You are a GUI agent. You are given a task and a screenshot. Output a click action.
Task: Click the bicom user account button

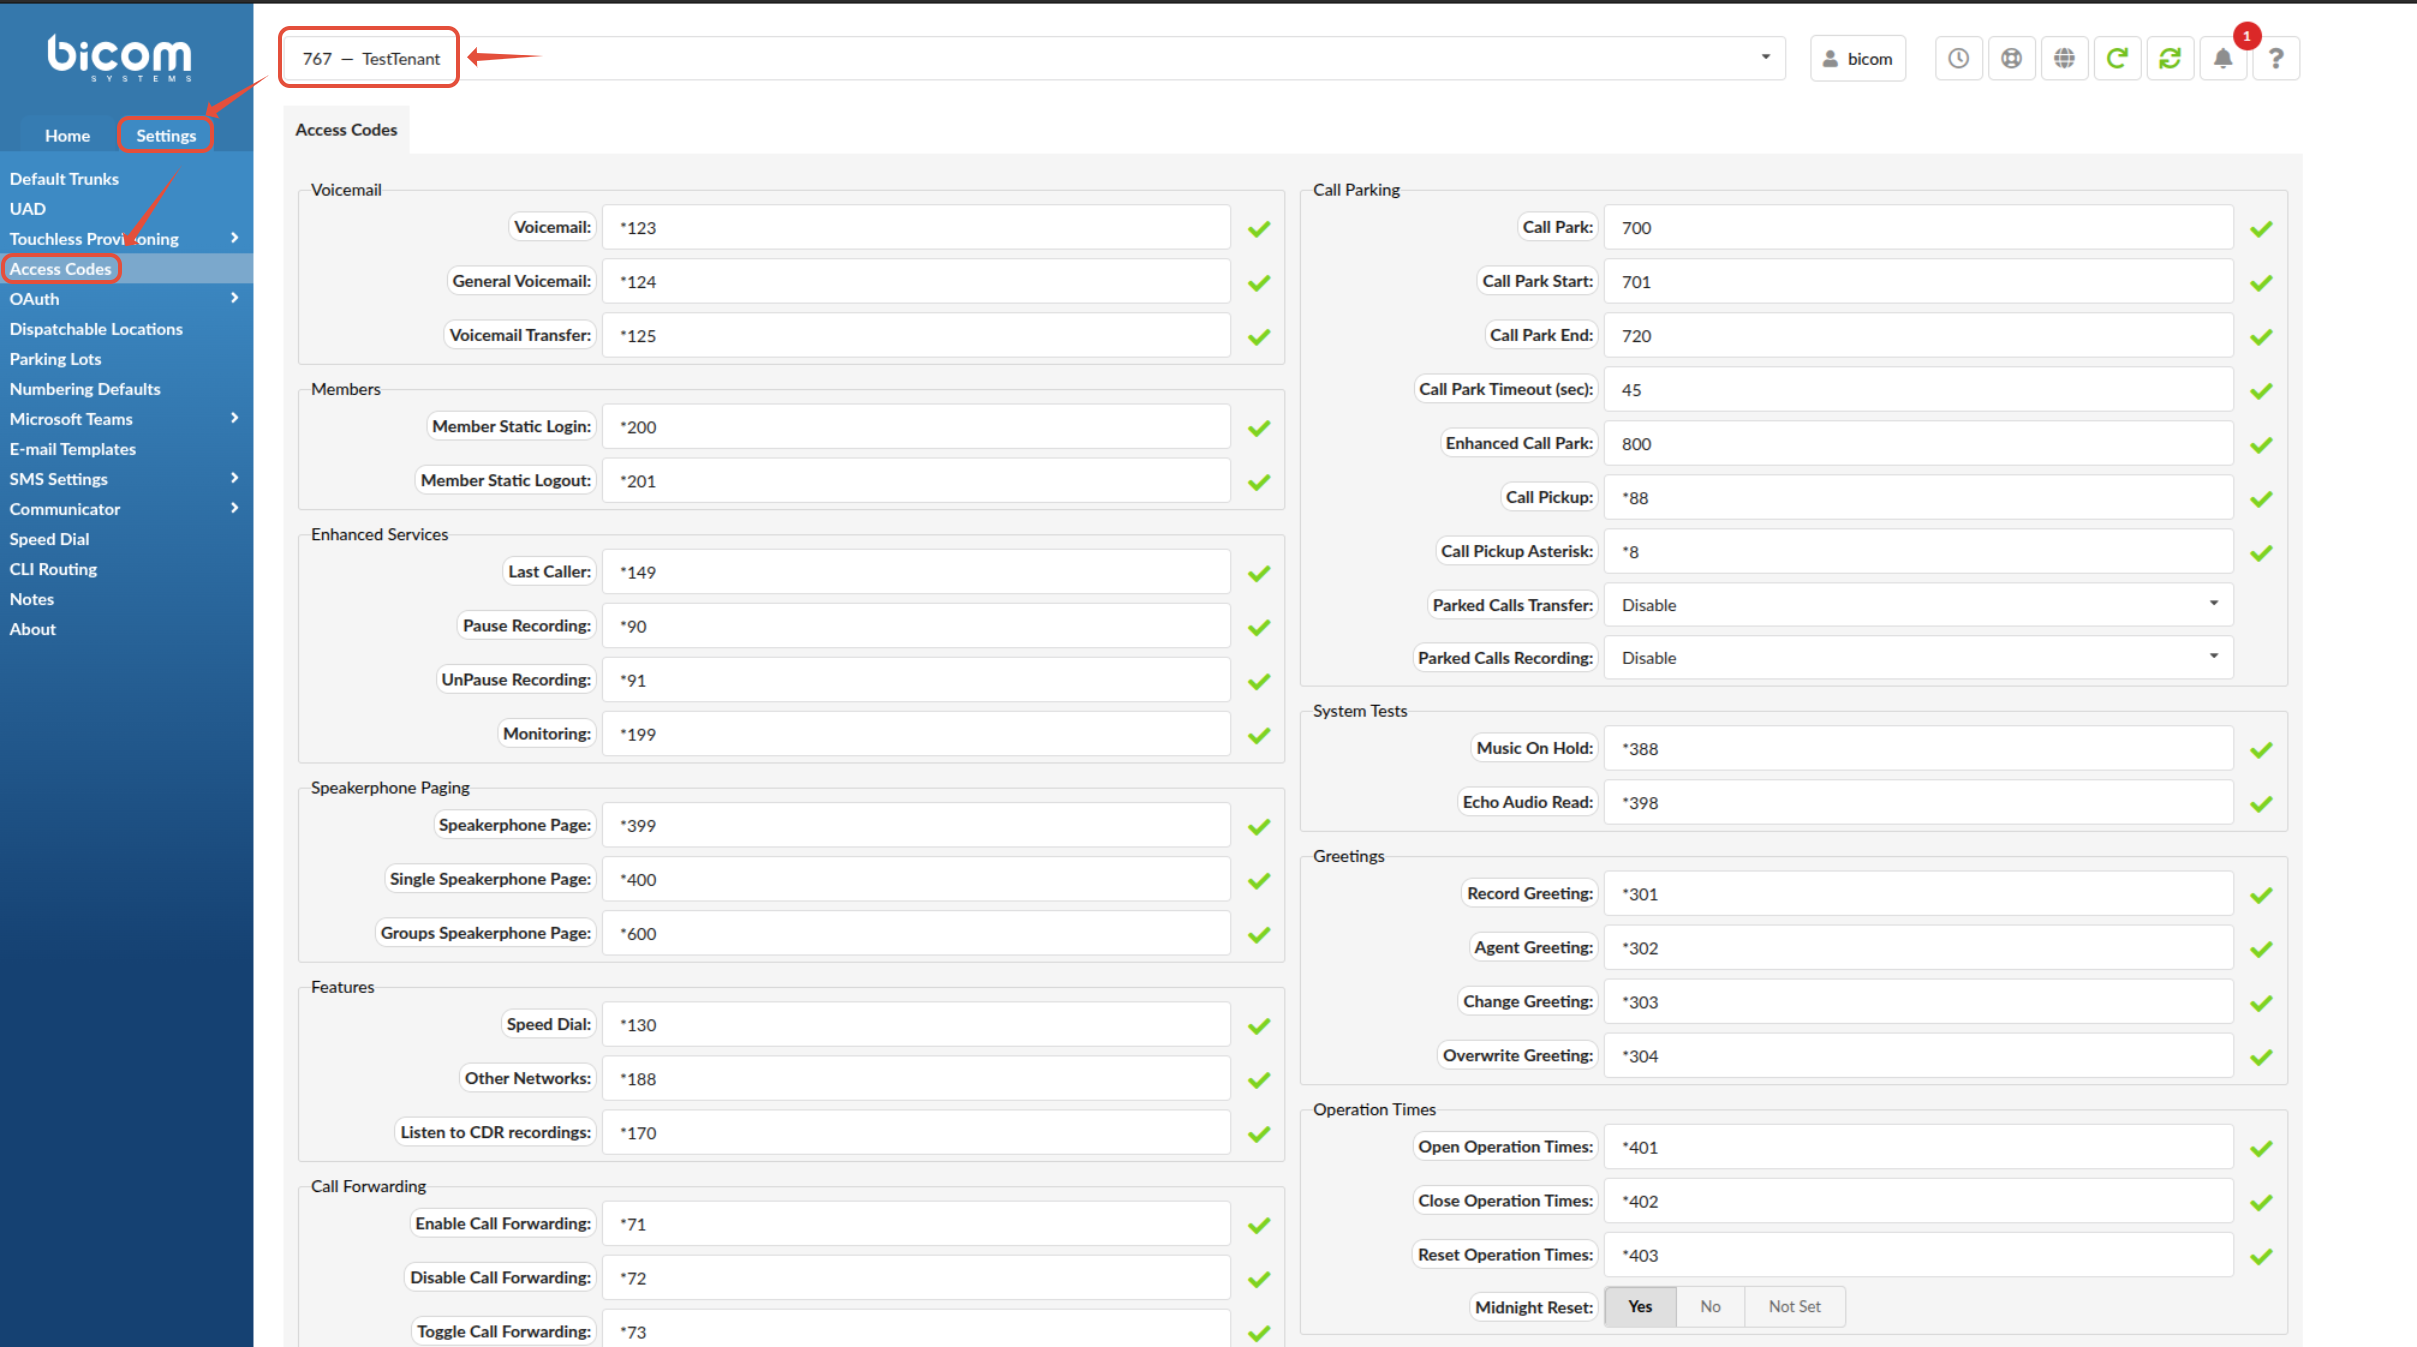point(1858,59)
